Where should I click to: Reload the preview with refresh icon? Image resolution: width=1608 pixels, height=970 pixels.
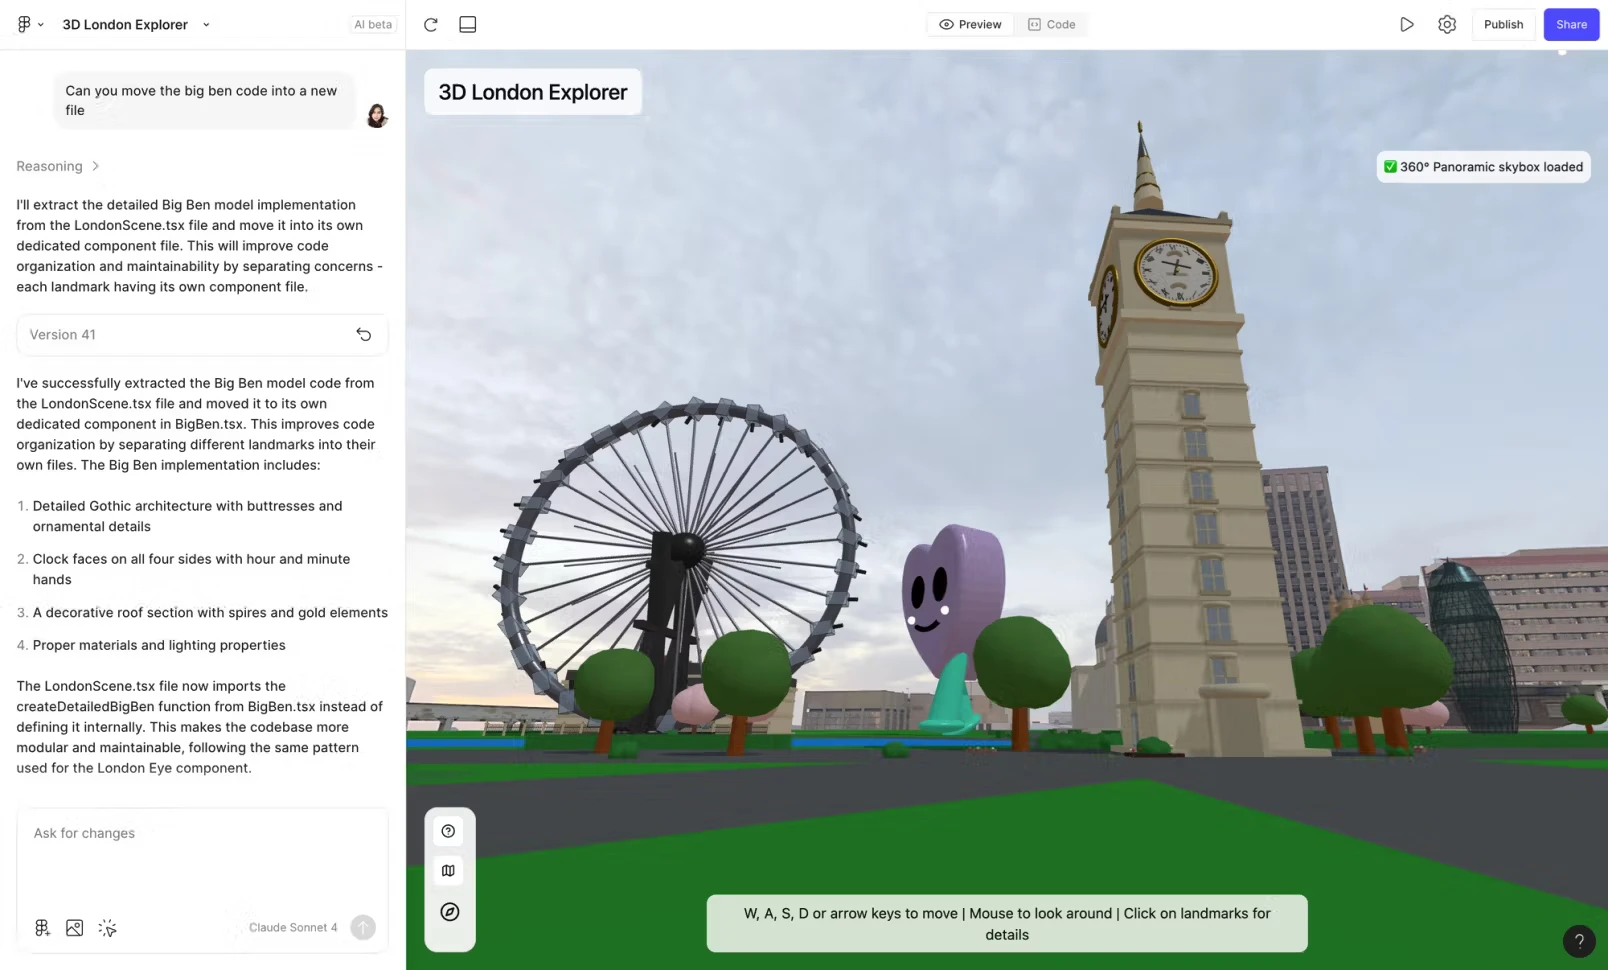tap(431, 24)
